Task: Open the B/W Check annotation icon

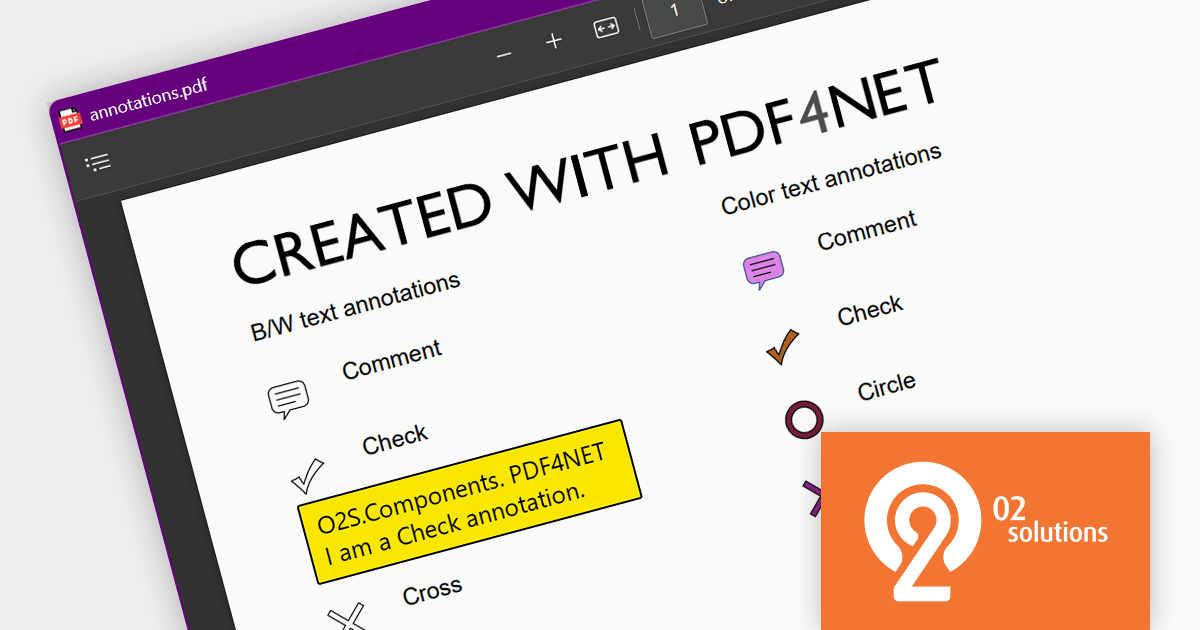Action: point(307,475)
